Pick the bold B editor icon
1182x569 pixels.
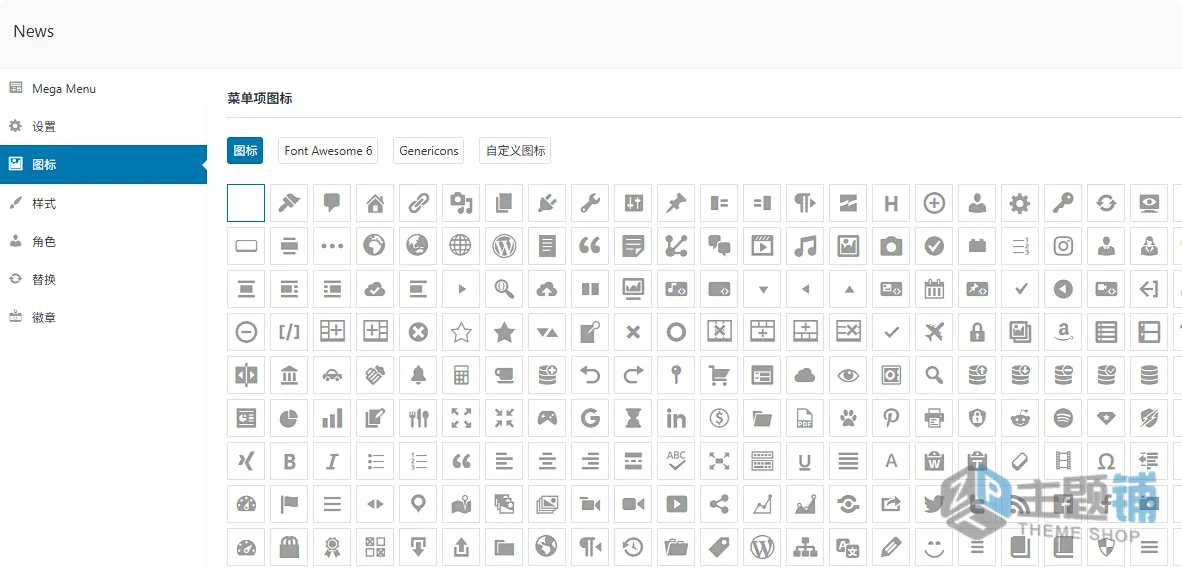point(289,460)
